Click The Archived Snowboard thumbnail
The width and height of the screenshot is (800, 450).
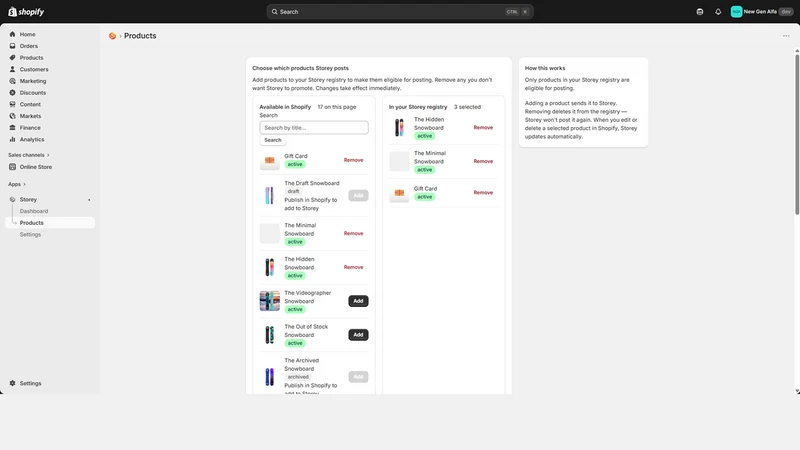click(269, 377)
